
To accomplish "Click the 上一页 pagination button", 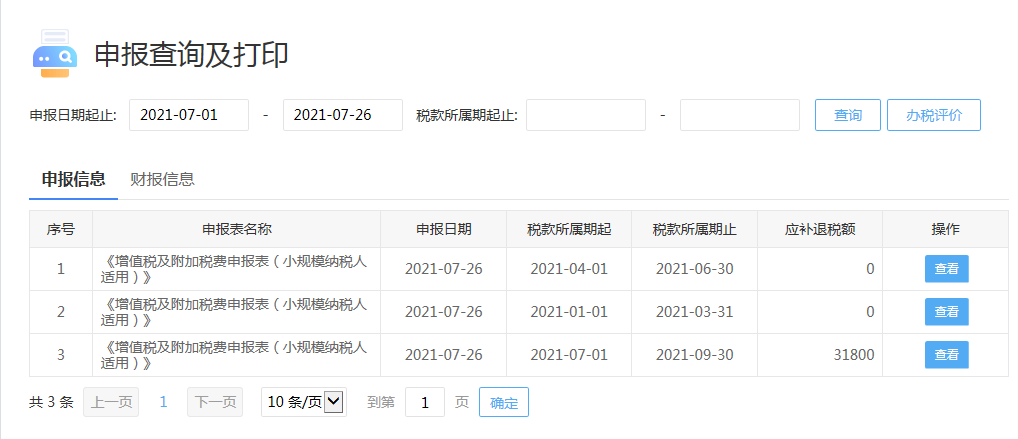I will (x=111, y=402).
